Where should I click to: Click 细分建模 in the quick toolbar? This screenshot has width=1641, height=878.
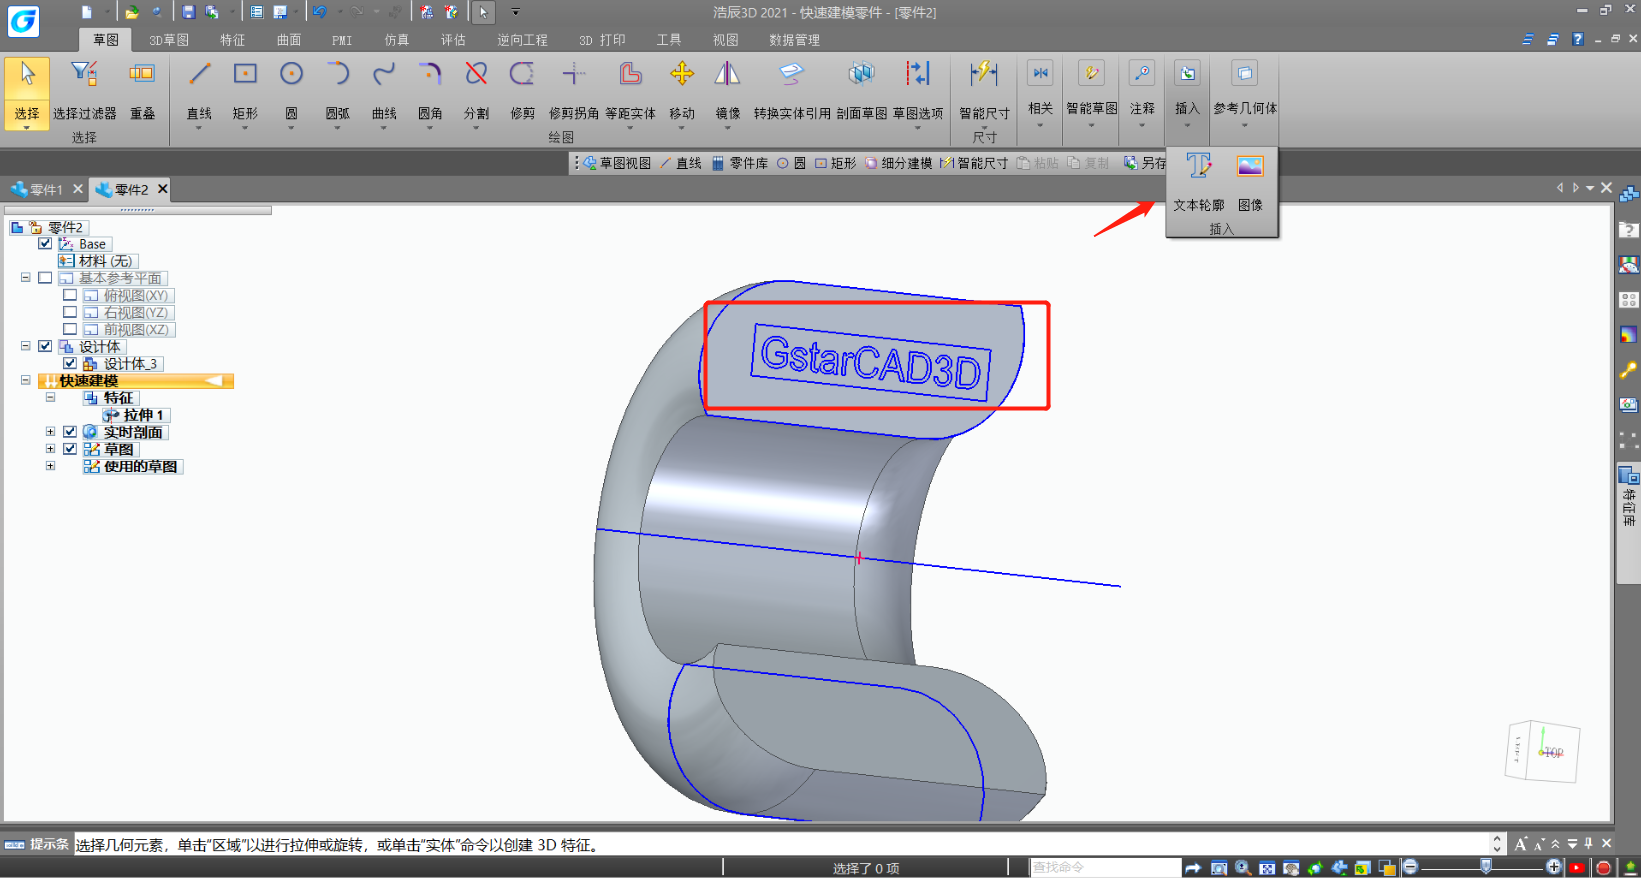point(899,163)
